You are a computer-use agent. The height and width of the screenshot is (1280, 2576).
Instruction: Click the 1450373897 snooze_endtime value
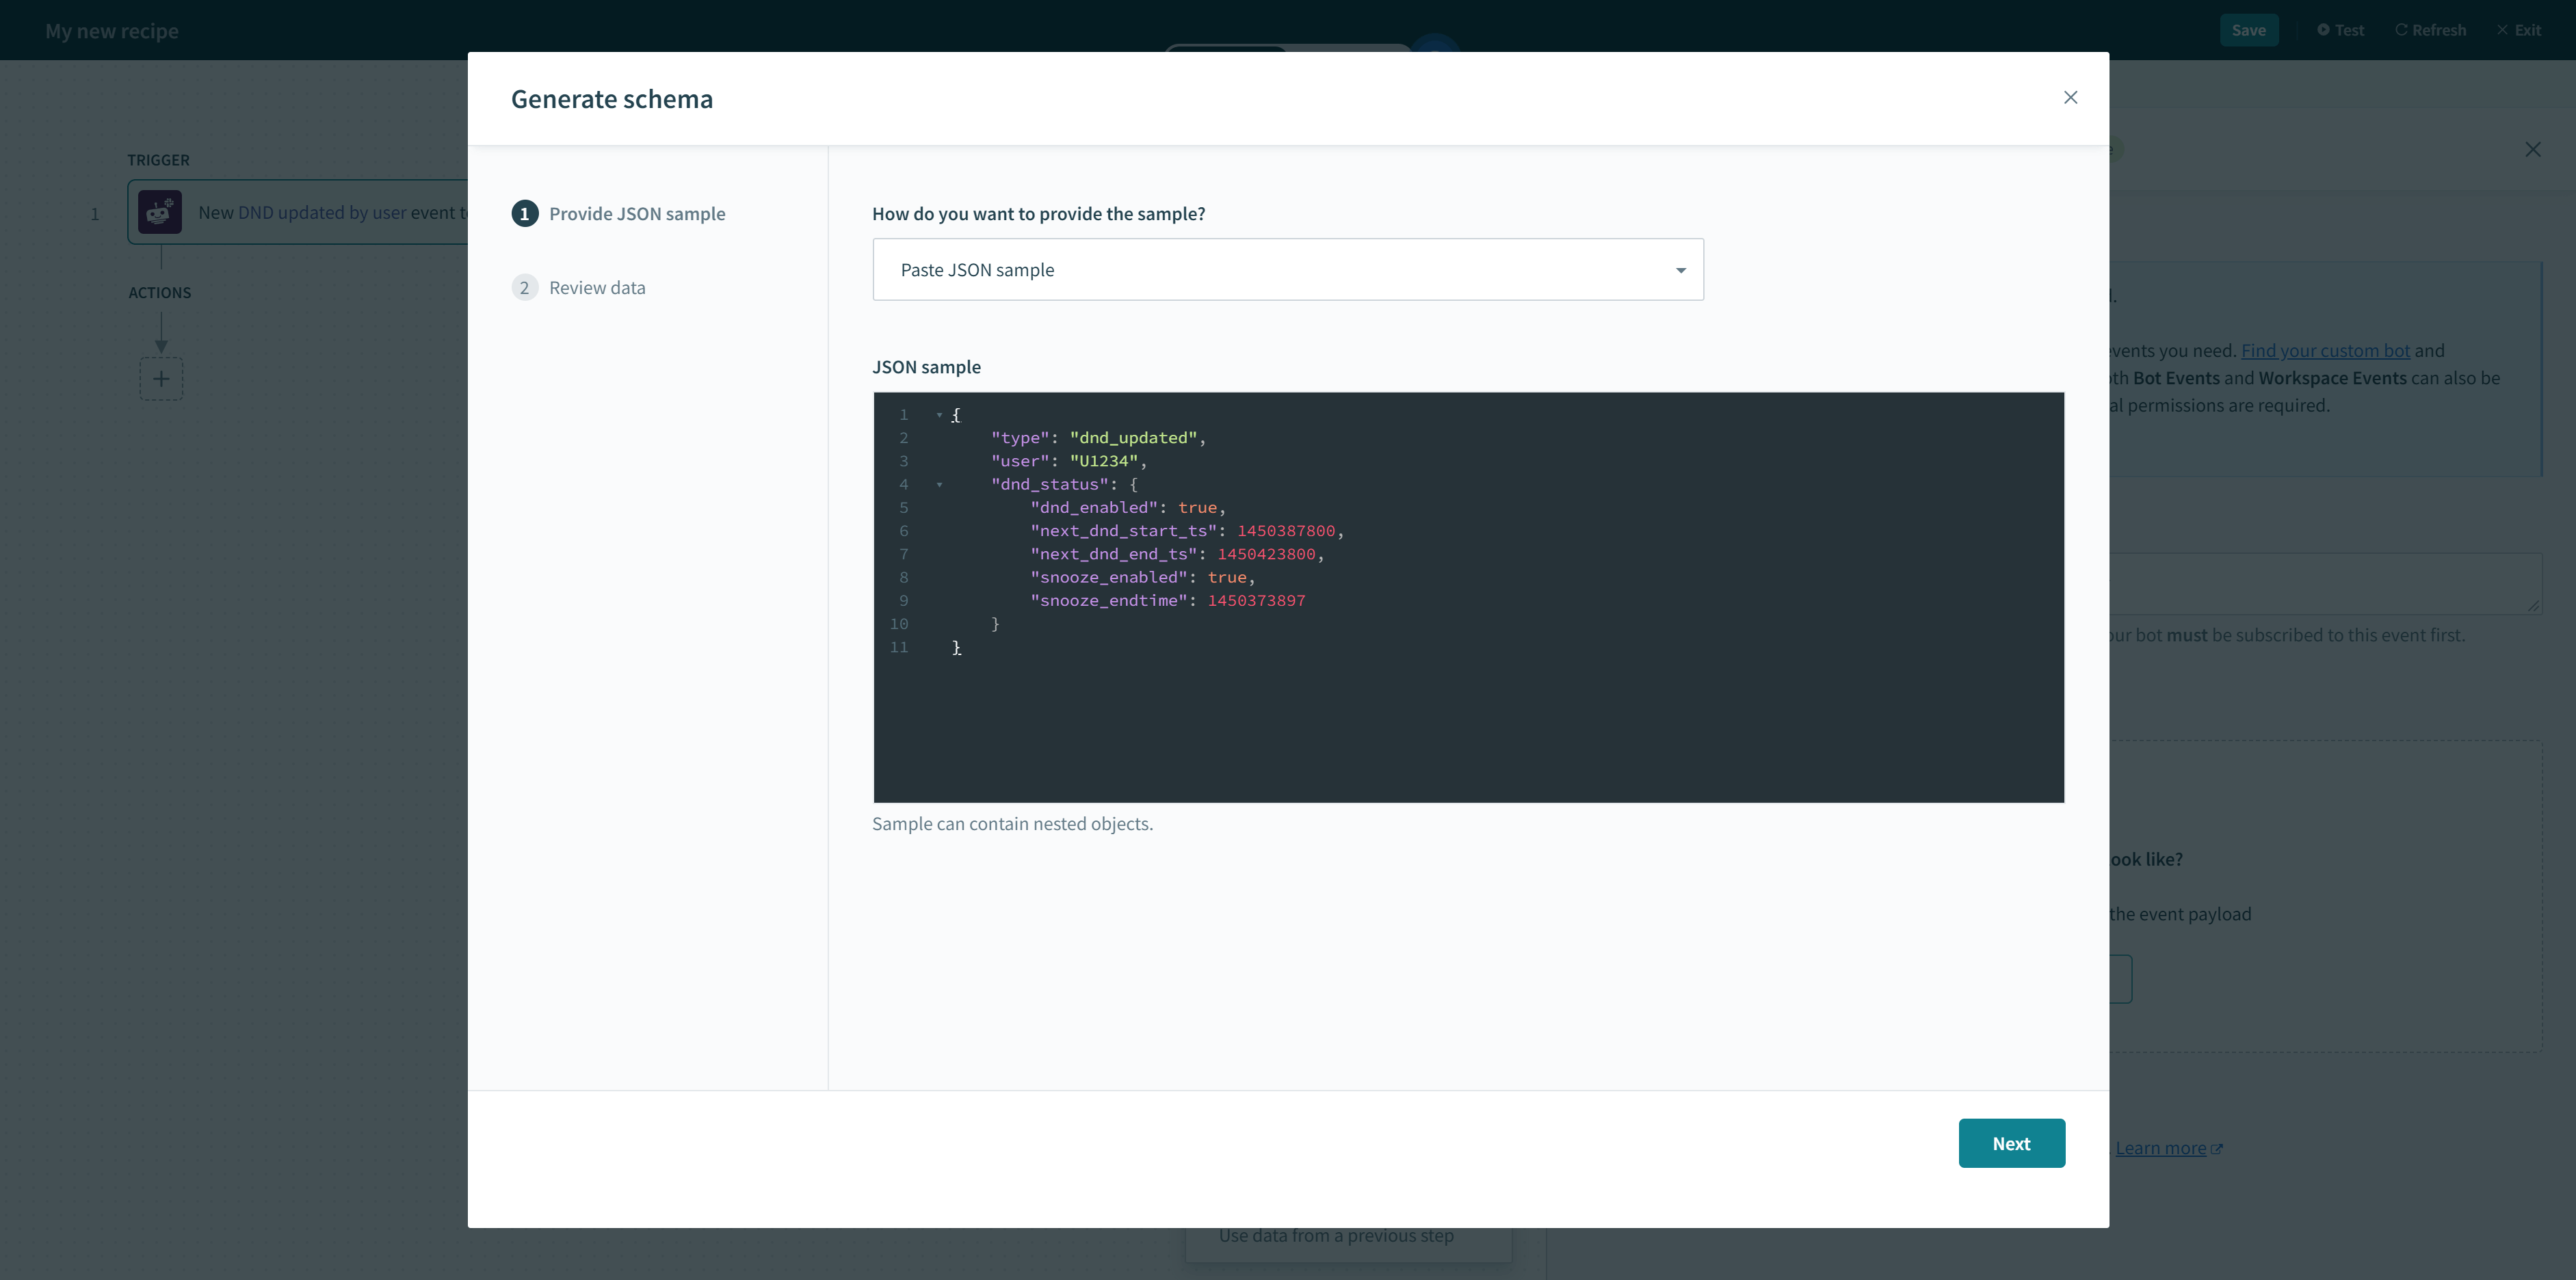pyautogui.click(x=1256, y=600)
